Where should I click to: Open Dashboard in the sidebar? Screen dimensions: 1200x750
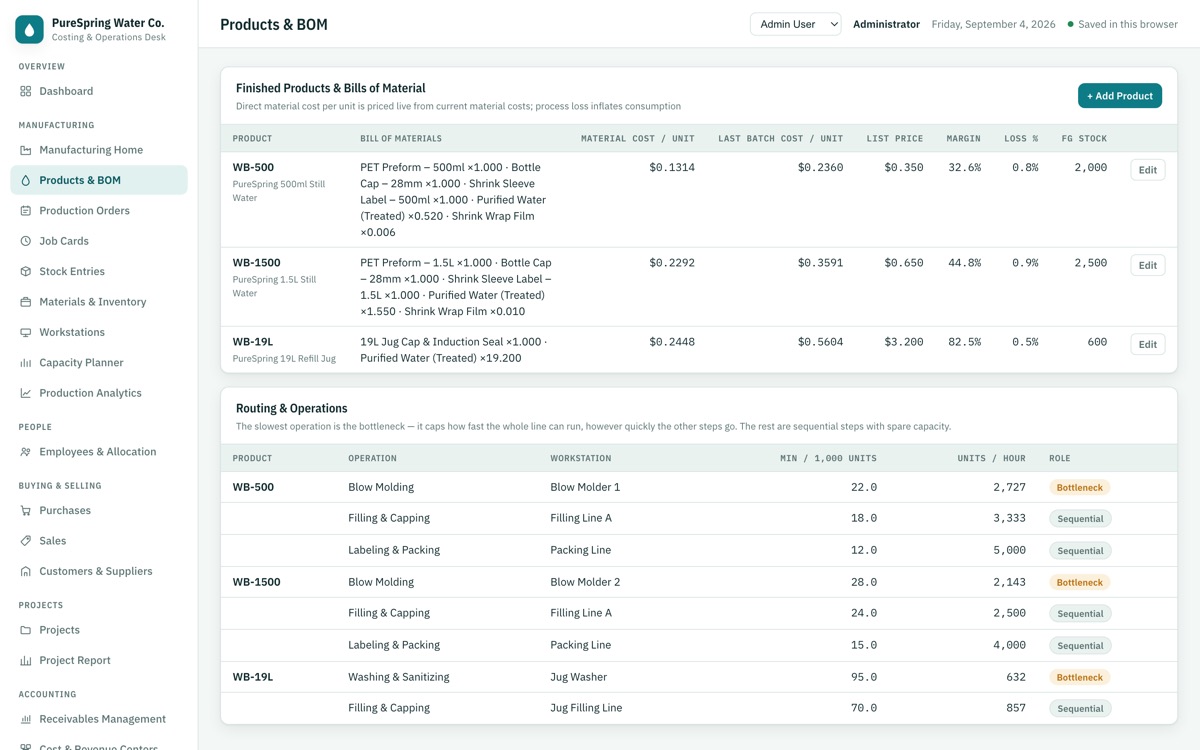pos(99,91)
